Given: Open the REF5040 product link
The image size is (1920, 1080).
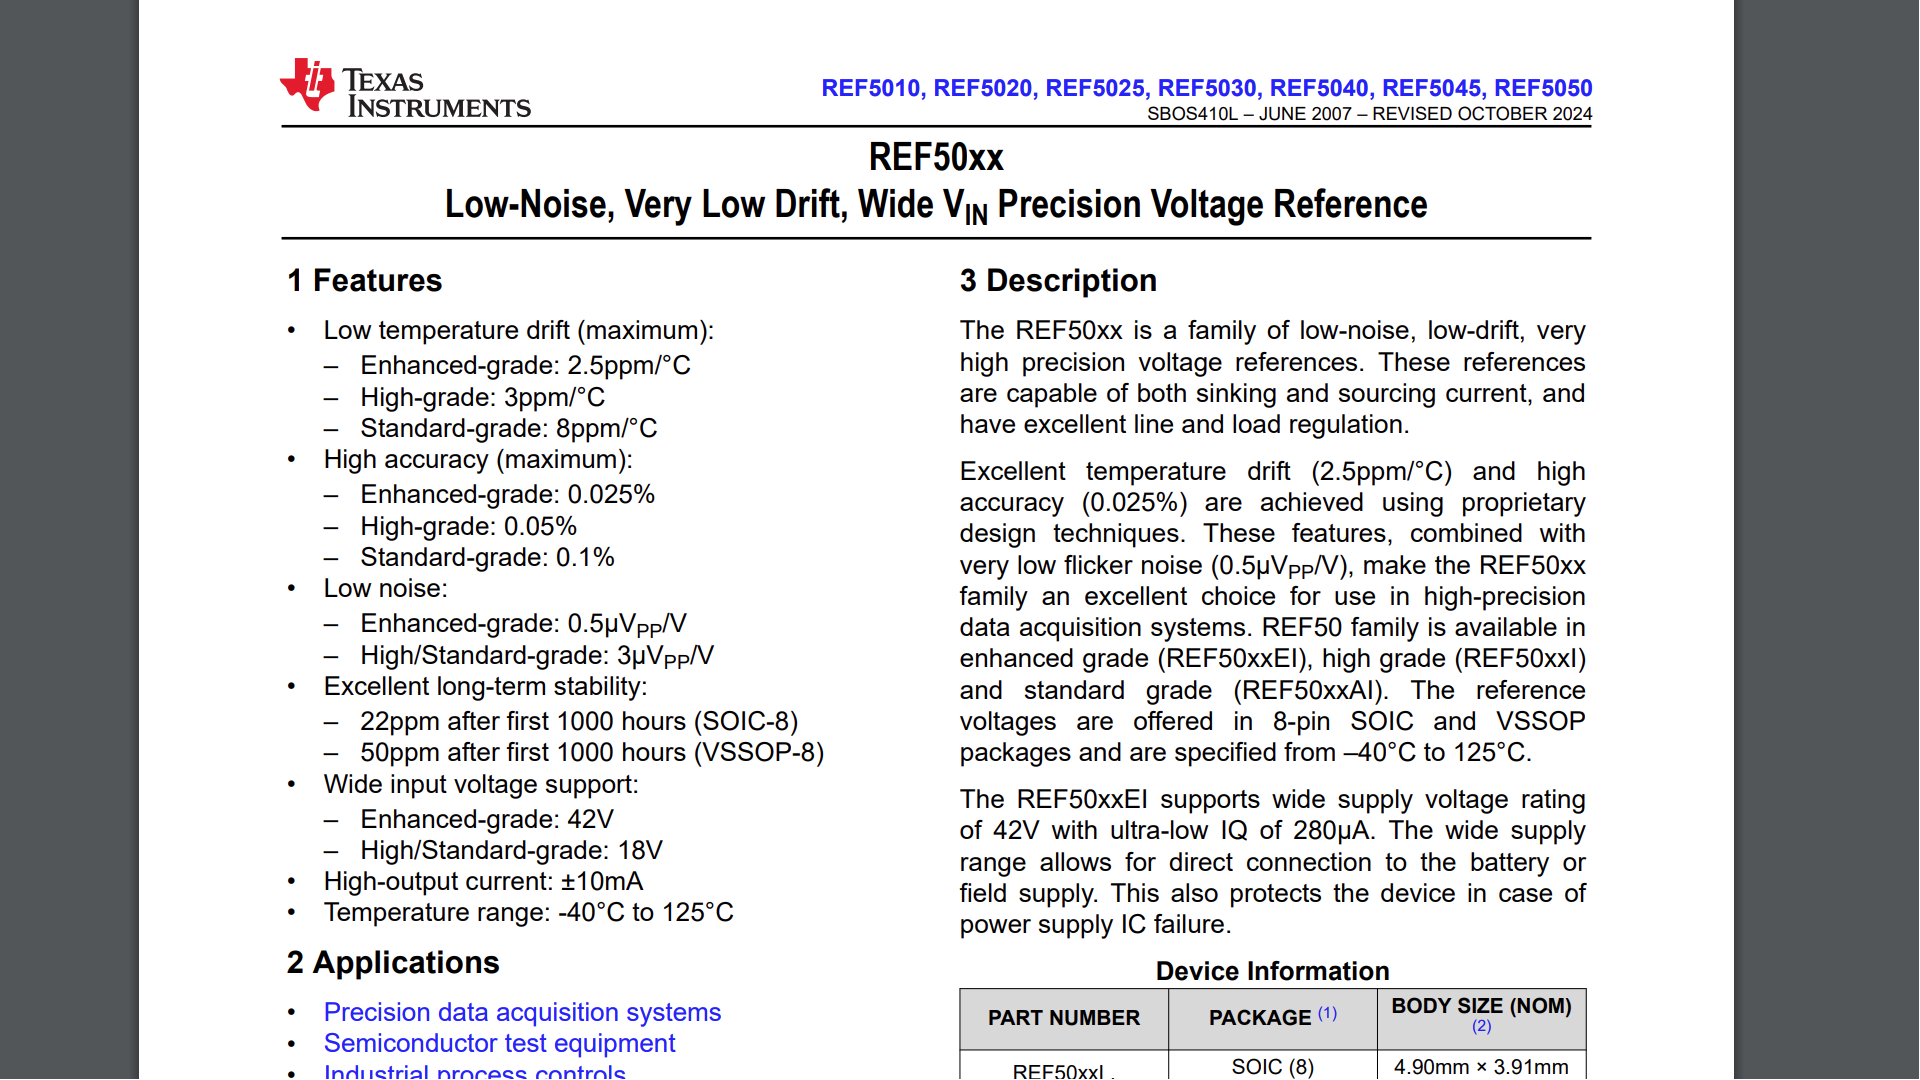Looking at the screenshot, I should pyautogui.click(x=1318, y=88).
